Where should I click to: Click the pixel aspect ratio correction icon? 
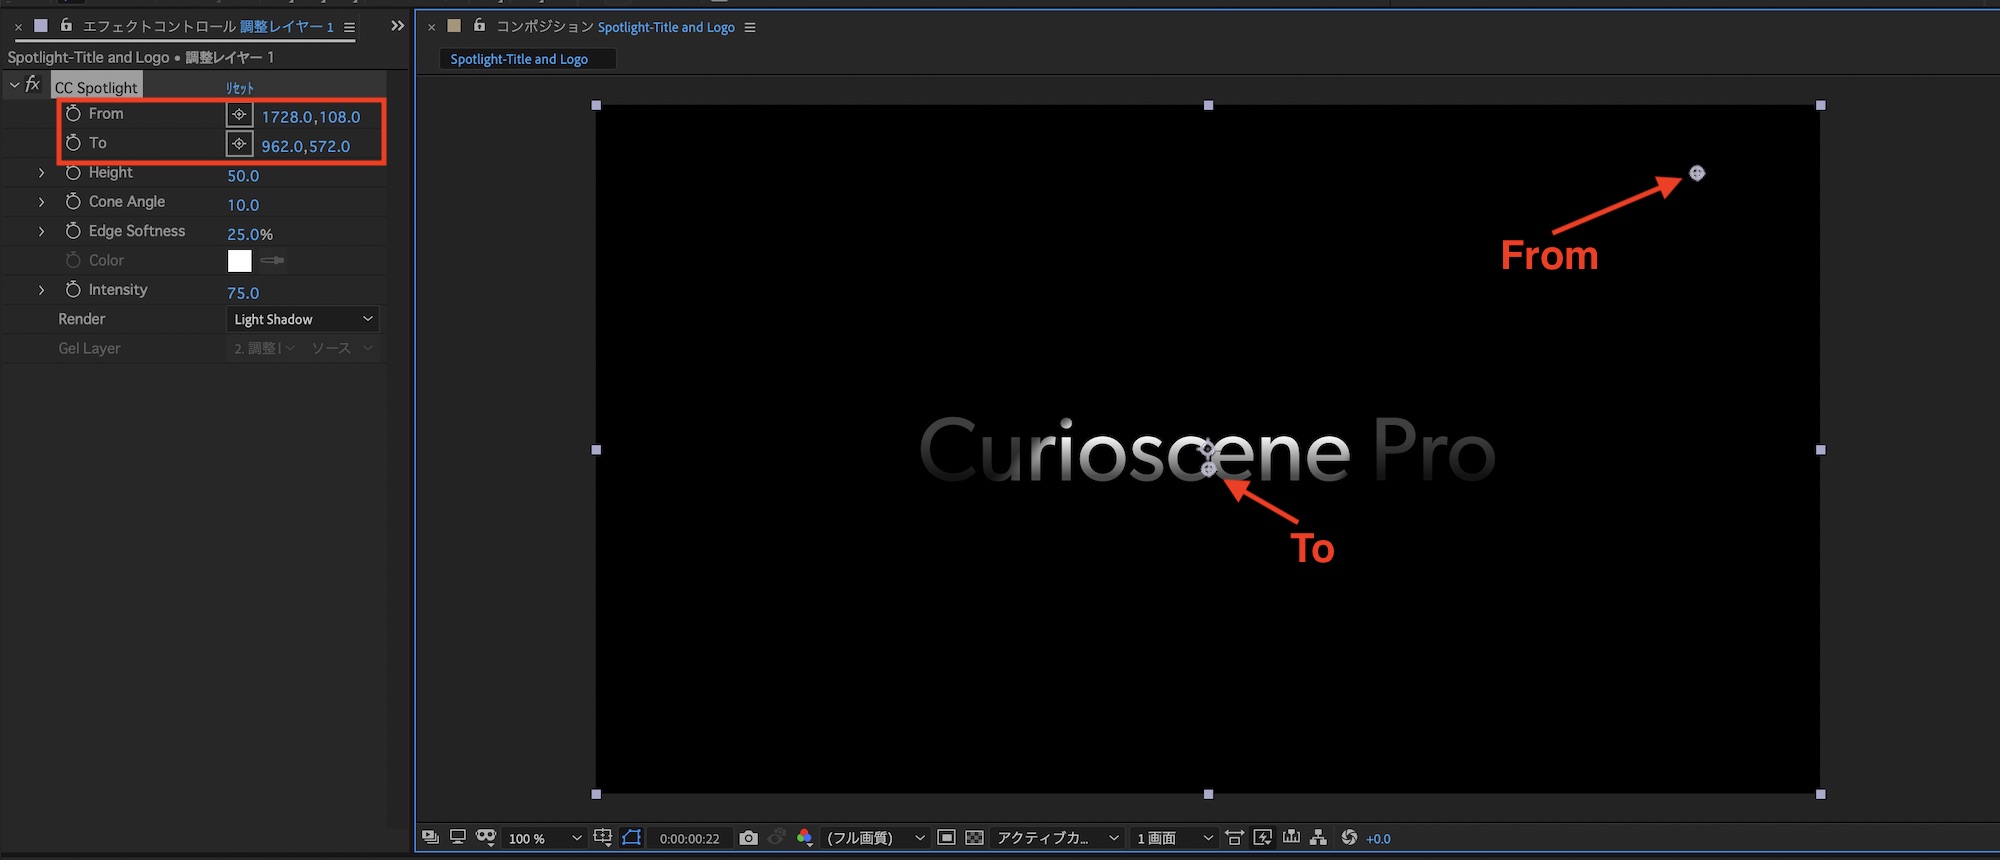(x=1235, y=837)
